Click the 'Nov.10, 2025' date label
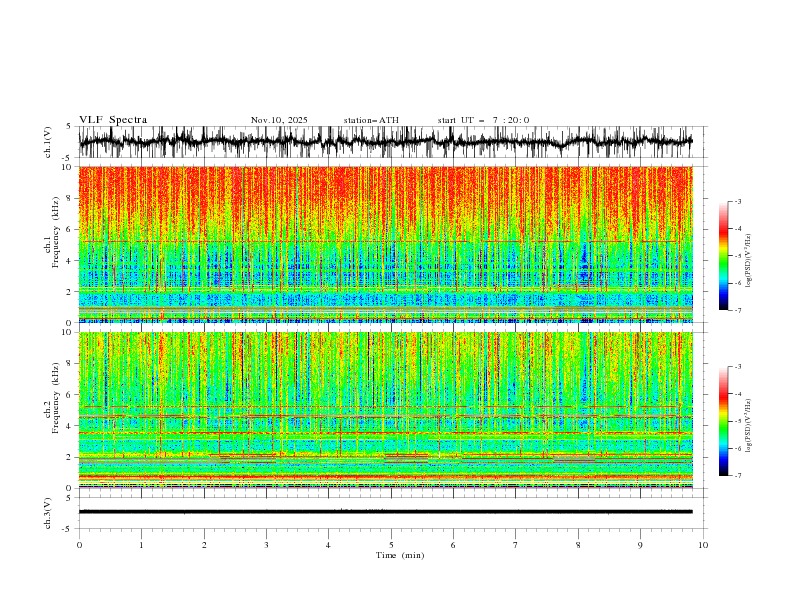Viewport: 792px width, 612px height. pyautogui.click(x=279, y=120)
